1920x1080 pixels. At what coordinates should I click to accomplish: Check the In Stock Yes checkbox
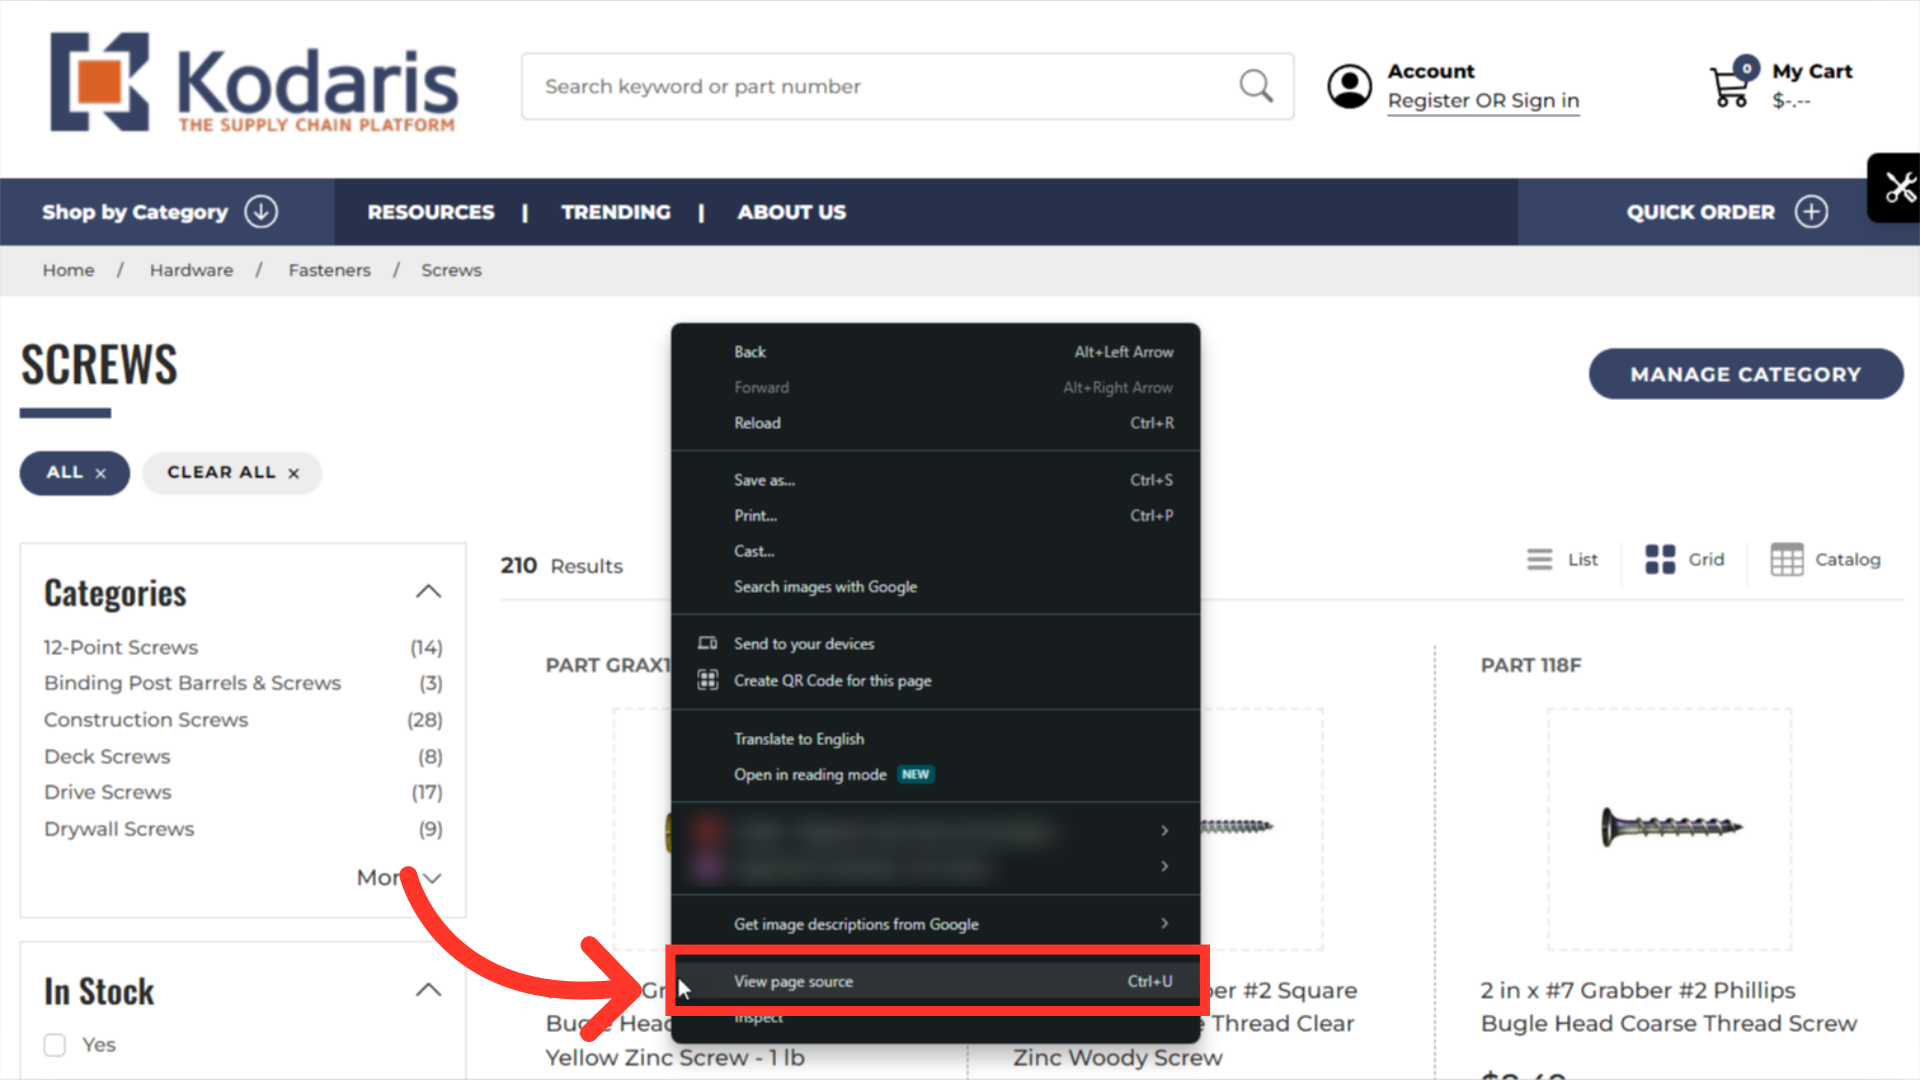pyautogui.click(x=55, y=1045)
